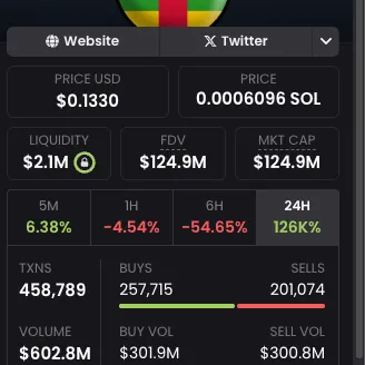
Task: Expand the chevron next to Twitter
Action: click(x=326, y=41)
